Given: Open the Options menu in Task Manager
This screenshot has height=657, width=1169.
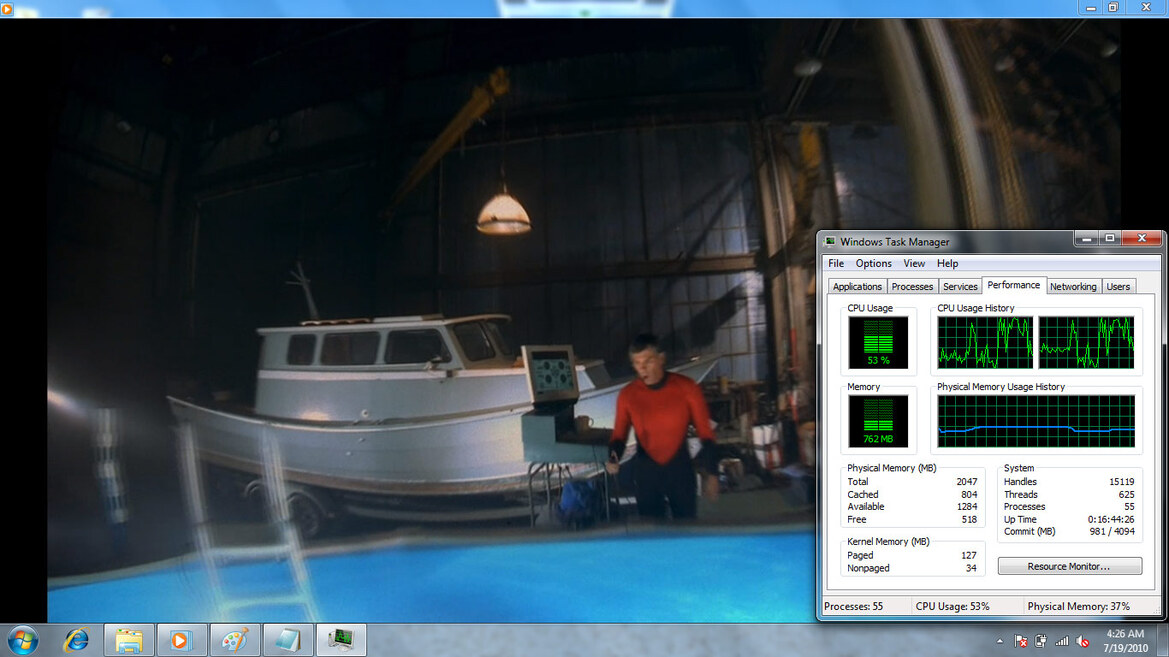Looking at the screenshot, I should tap(873, 263).
